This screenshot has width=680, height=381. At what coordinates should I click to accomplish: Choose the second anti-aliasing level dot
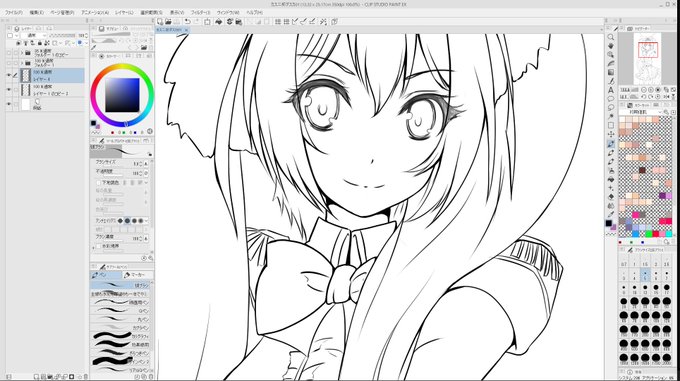[x=127, y=221]
